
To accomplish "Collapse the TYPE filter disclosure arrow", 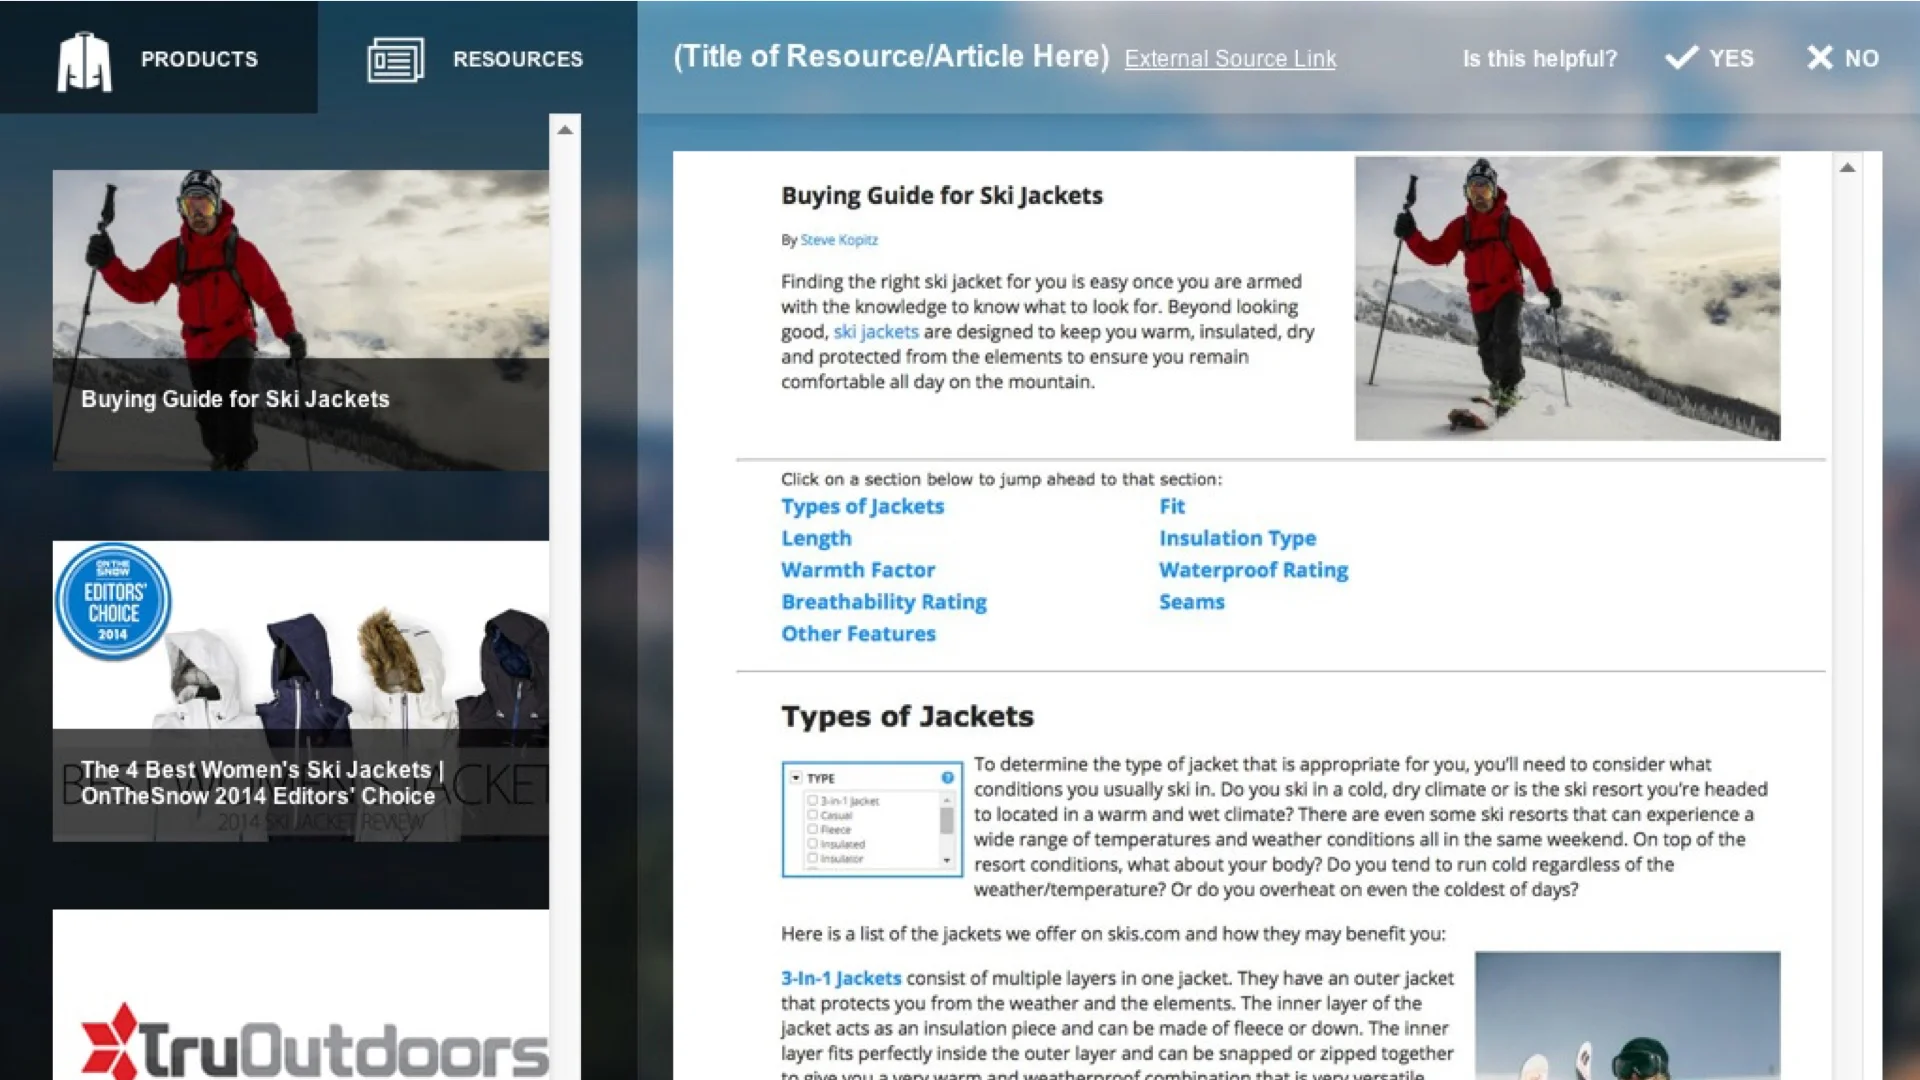I will (x=796, y=777).
